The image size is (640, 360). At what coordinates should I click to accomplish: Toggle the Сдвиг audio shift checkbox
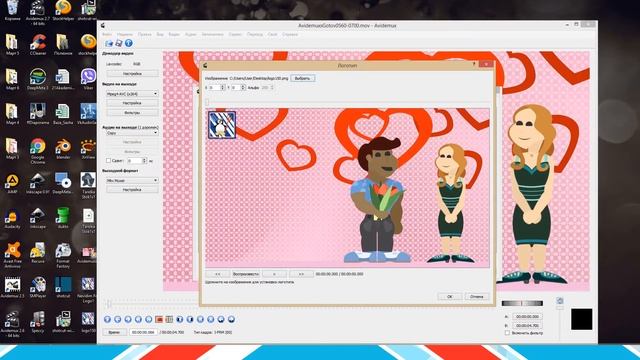coord(109,161)
